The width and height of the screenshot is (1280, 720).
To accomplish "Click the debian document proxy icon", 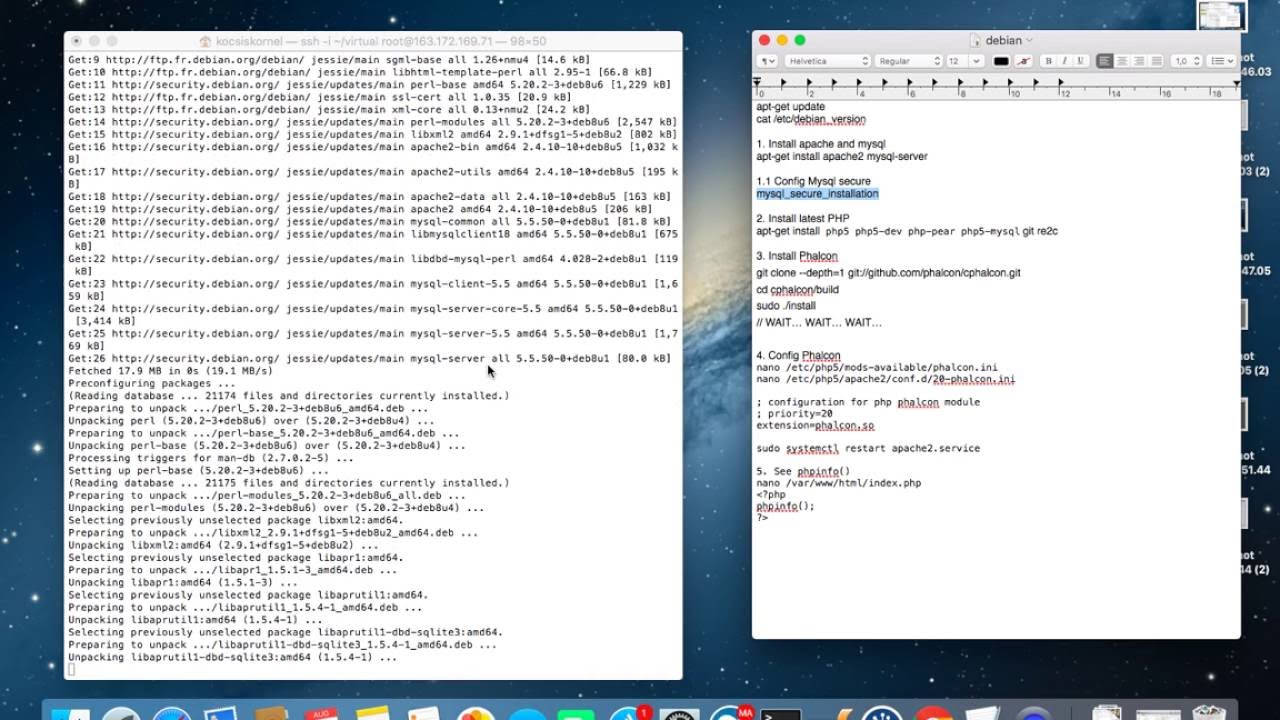I will click(976, 41).
